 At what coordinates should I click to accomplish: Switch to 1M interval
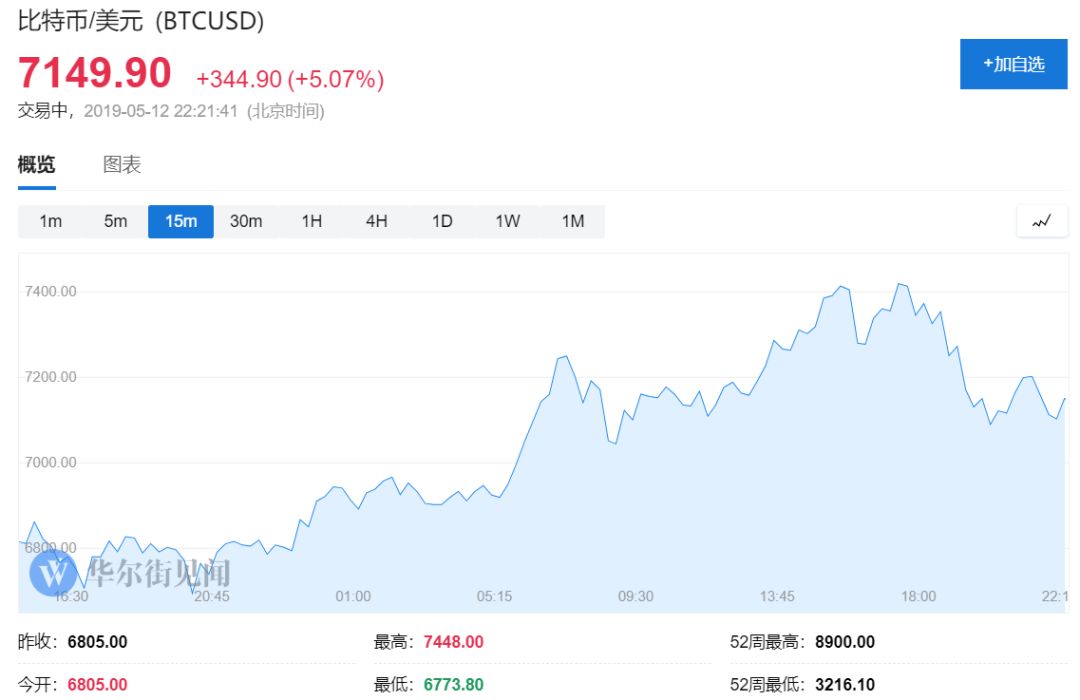pos(572,221)
